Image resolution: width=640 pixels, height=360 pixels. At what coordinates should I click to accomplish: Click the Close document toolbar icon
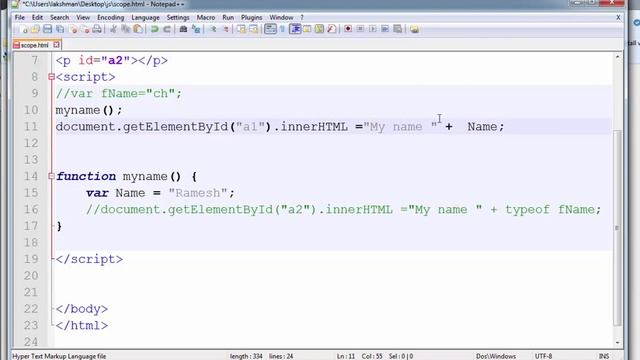click(x=73, y=29)
